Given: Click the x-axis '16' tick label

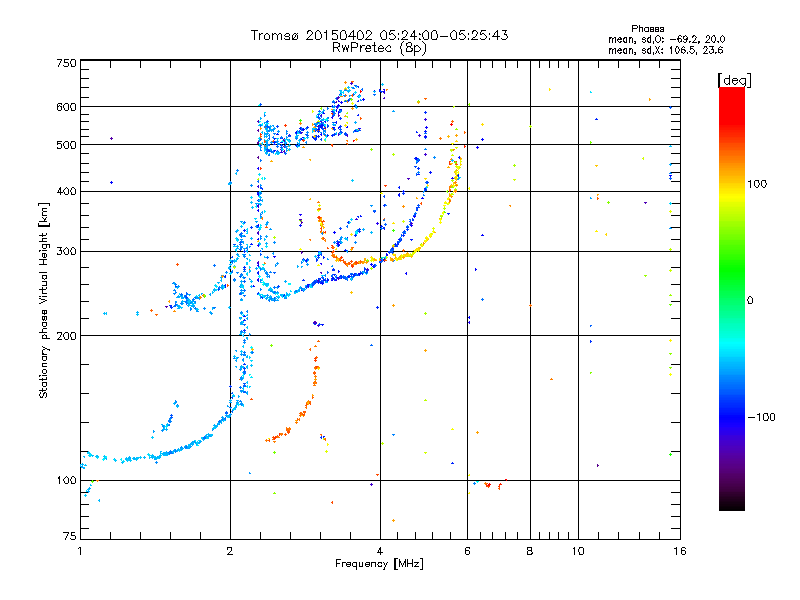Looking at the screenshot, I should 679,551.
